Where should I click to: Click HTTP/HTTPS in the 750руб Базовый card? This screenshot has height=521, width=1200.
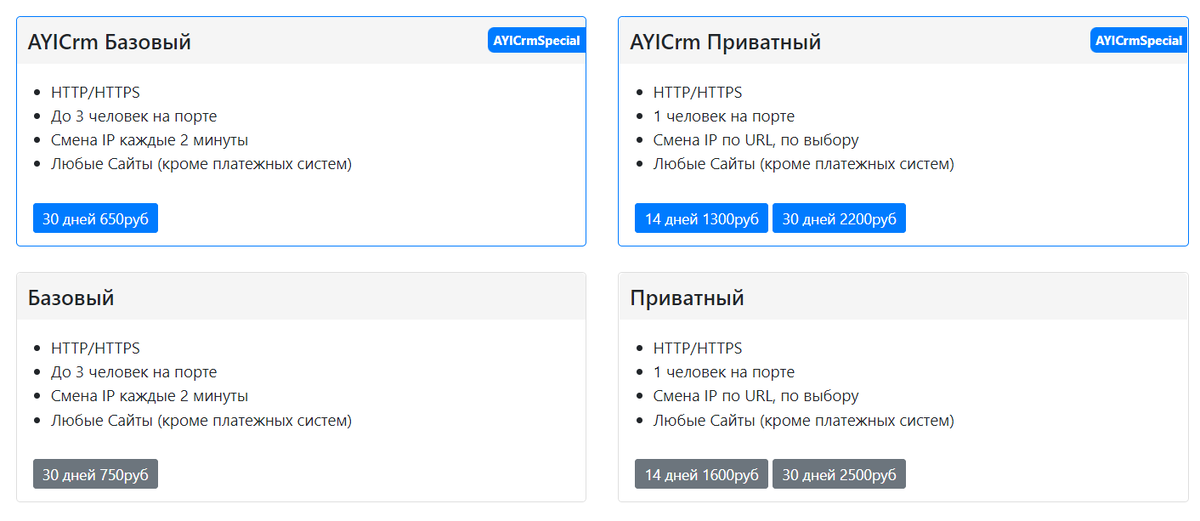pos(95,348)
